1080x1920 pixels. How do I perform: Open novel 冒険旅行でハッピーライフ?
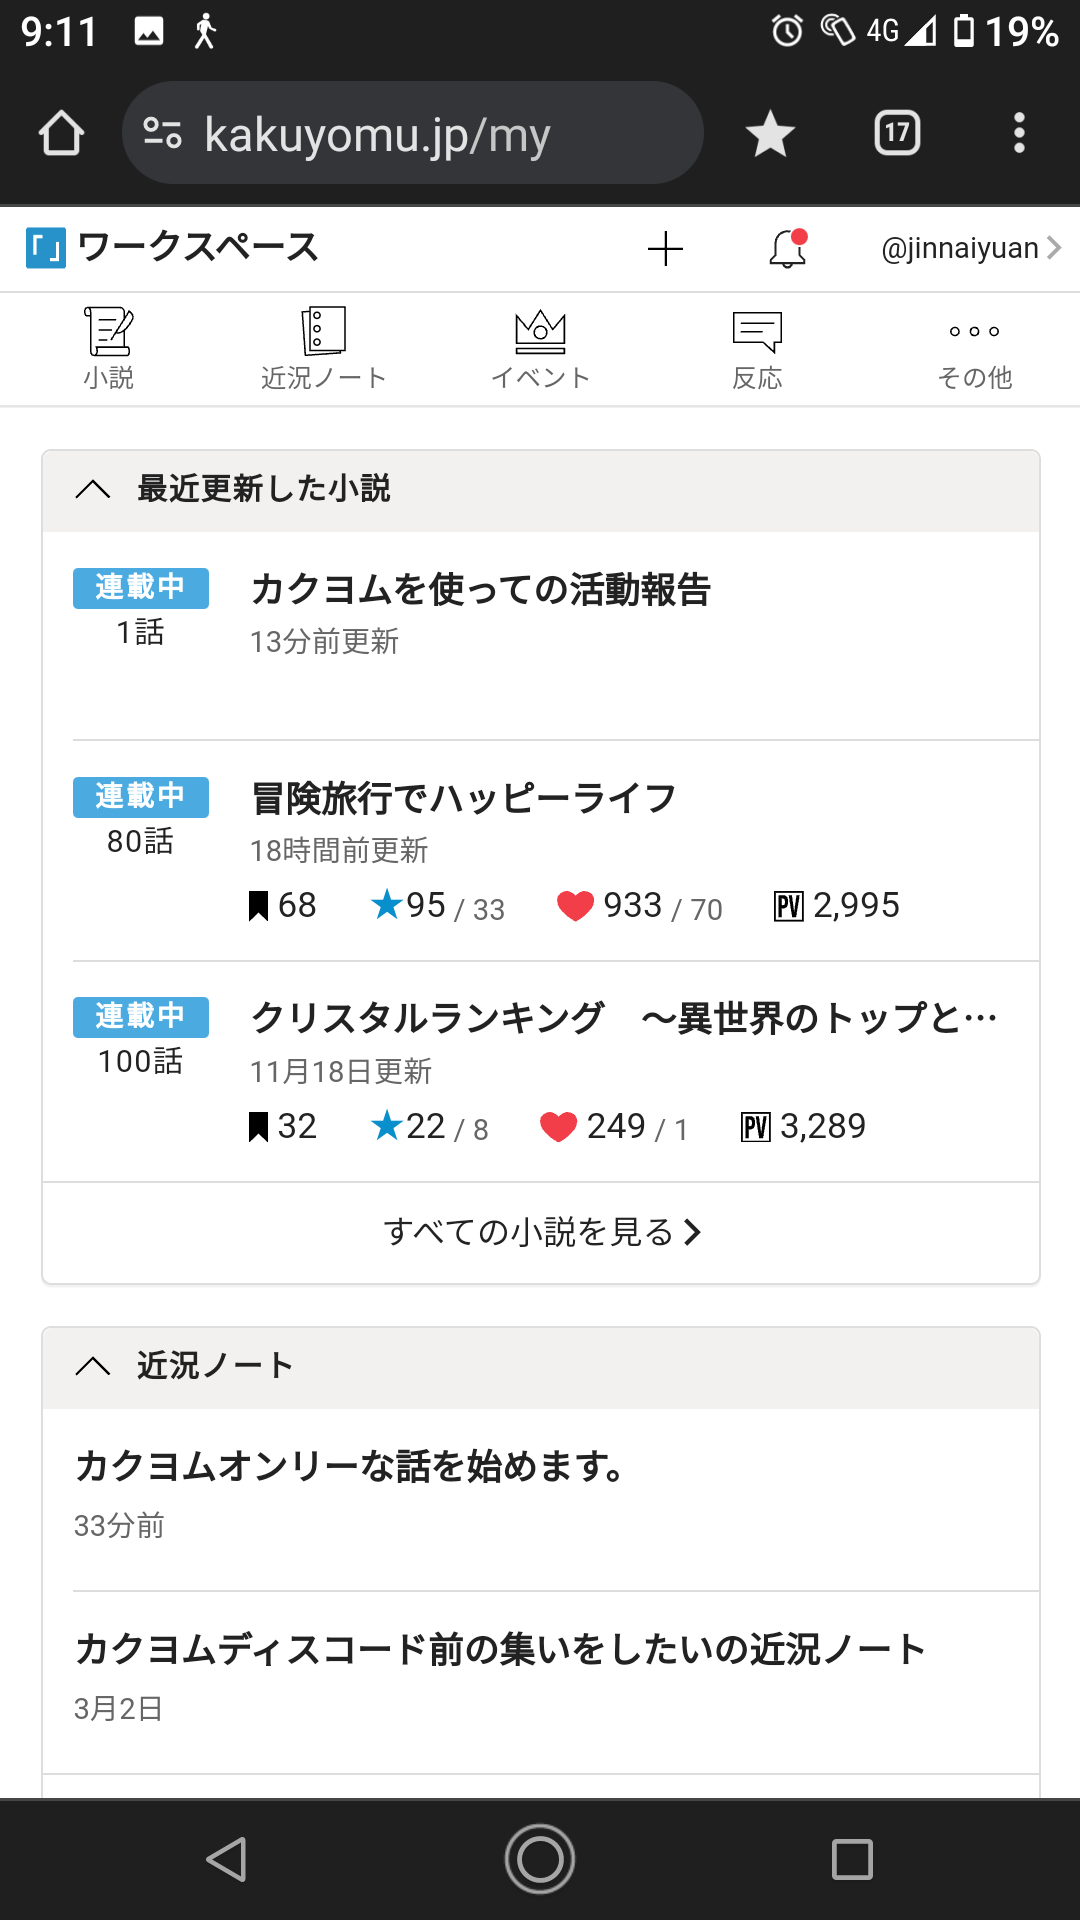(x=463, y=799)
